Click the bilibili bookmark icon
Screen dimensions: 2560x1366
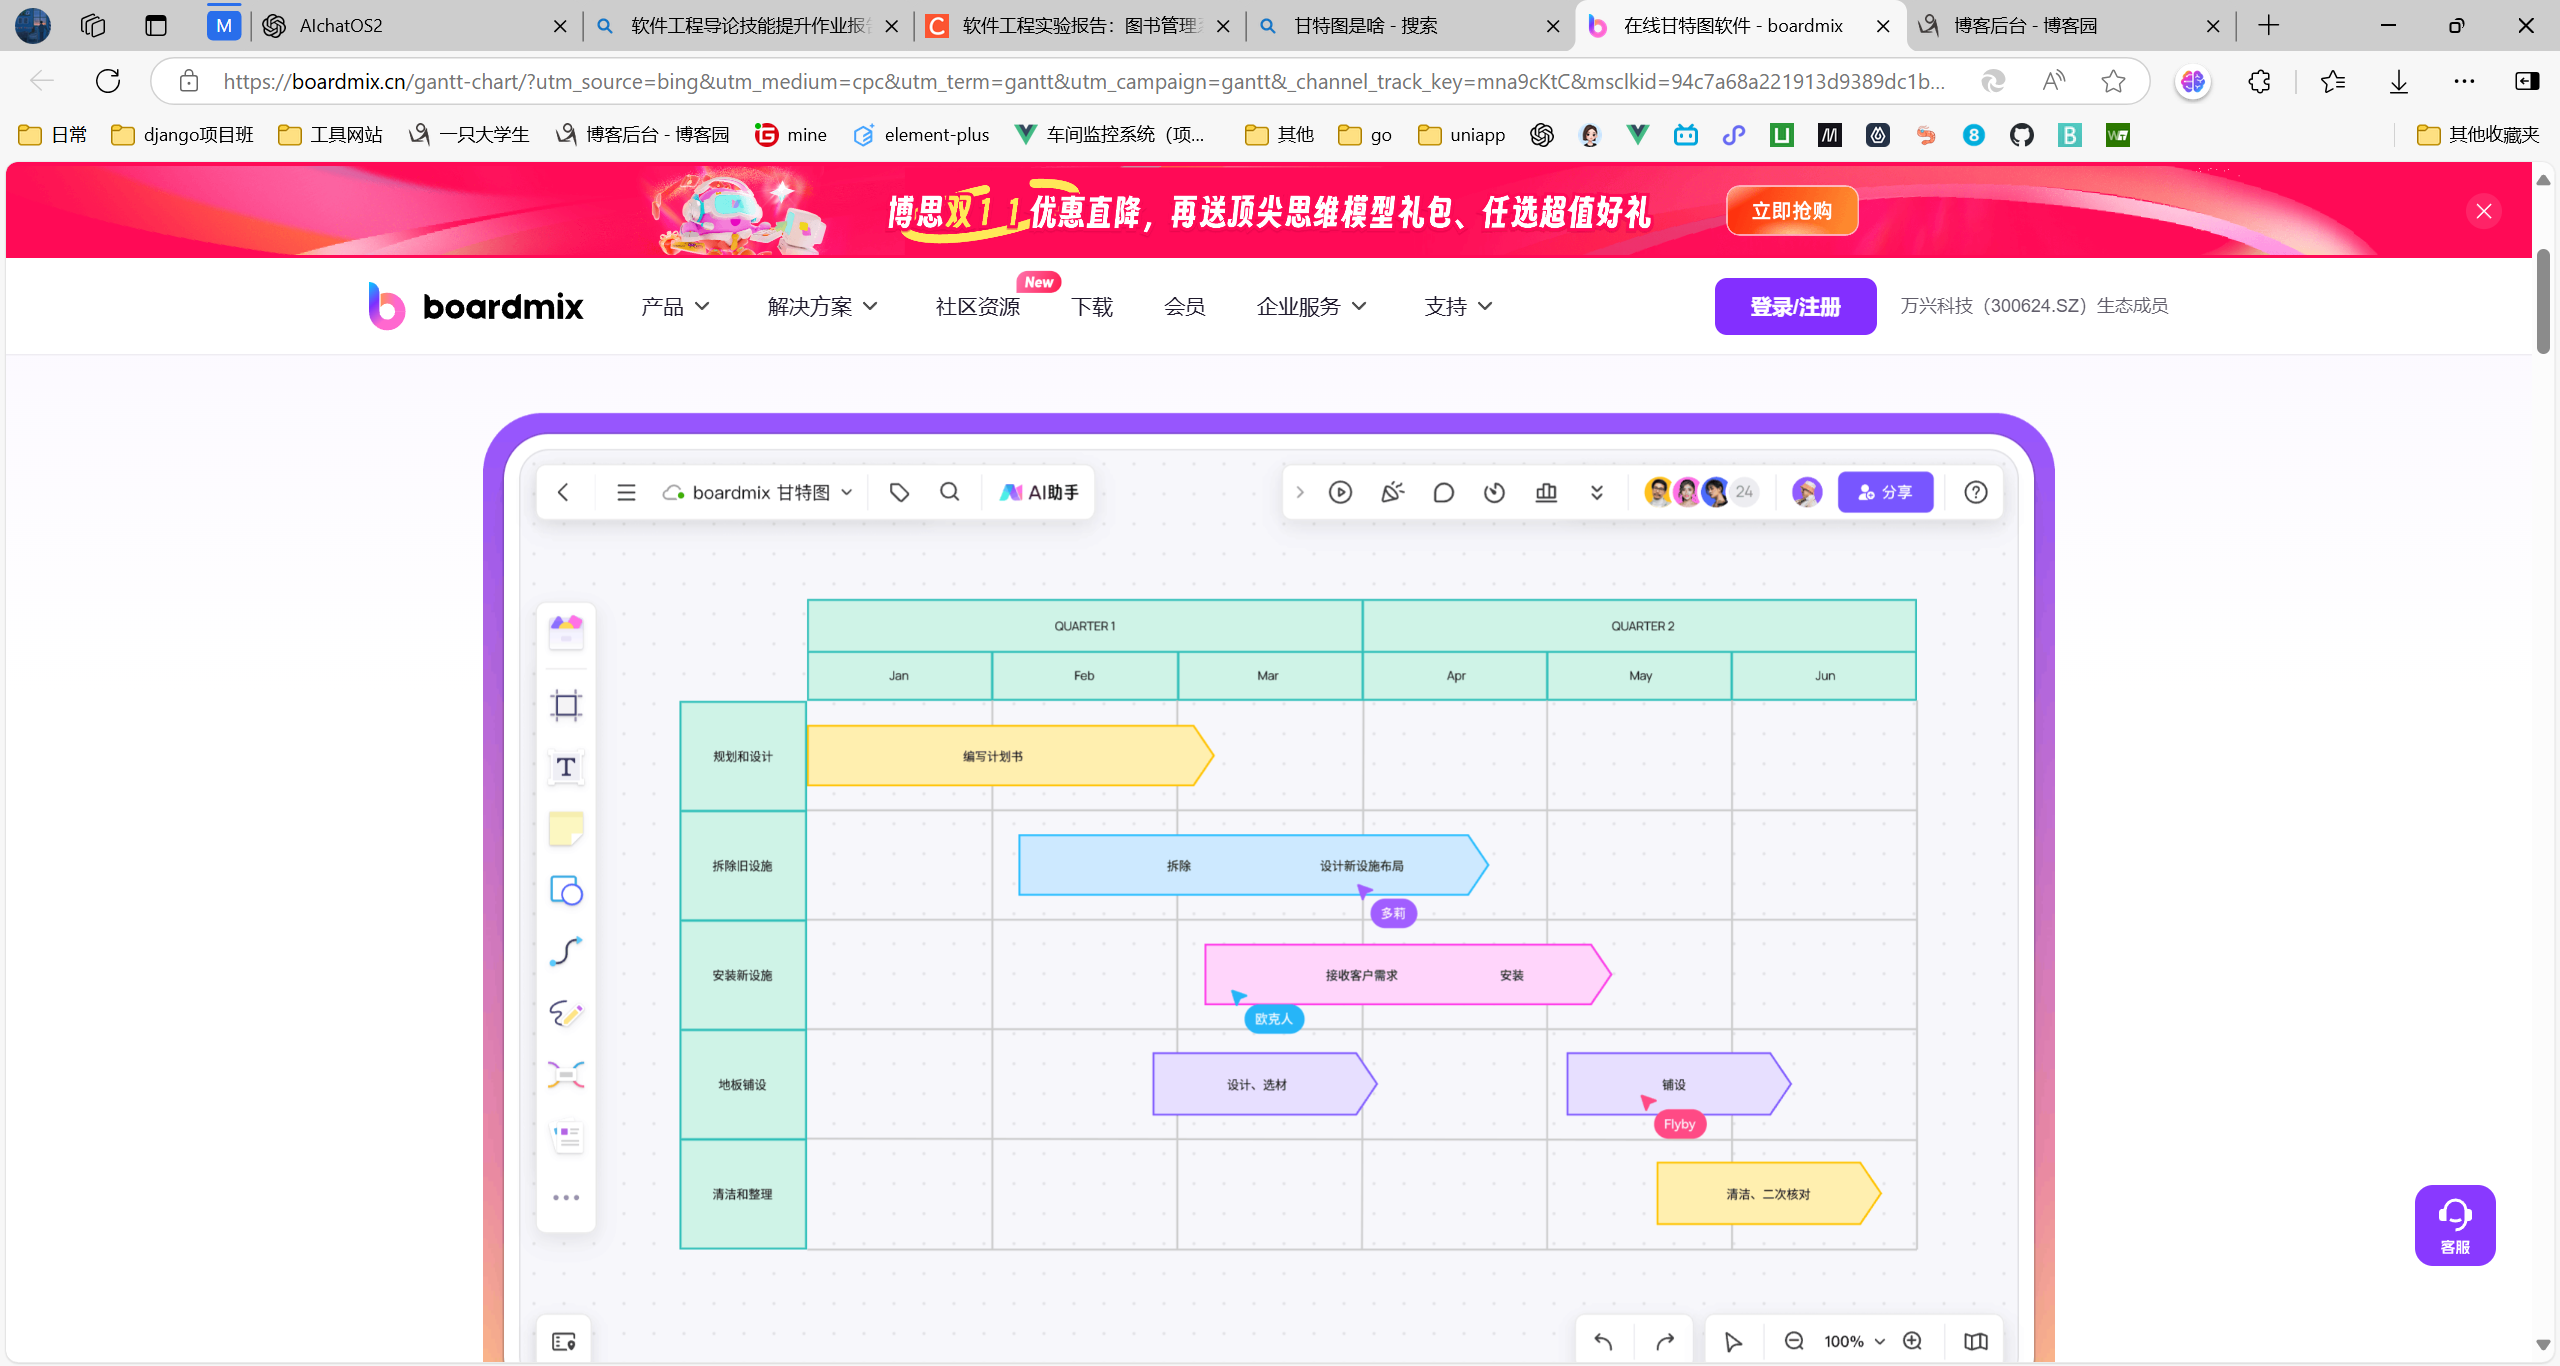[1686, 134]
